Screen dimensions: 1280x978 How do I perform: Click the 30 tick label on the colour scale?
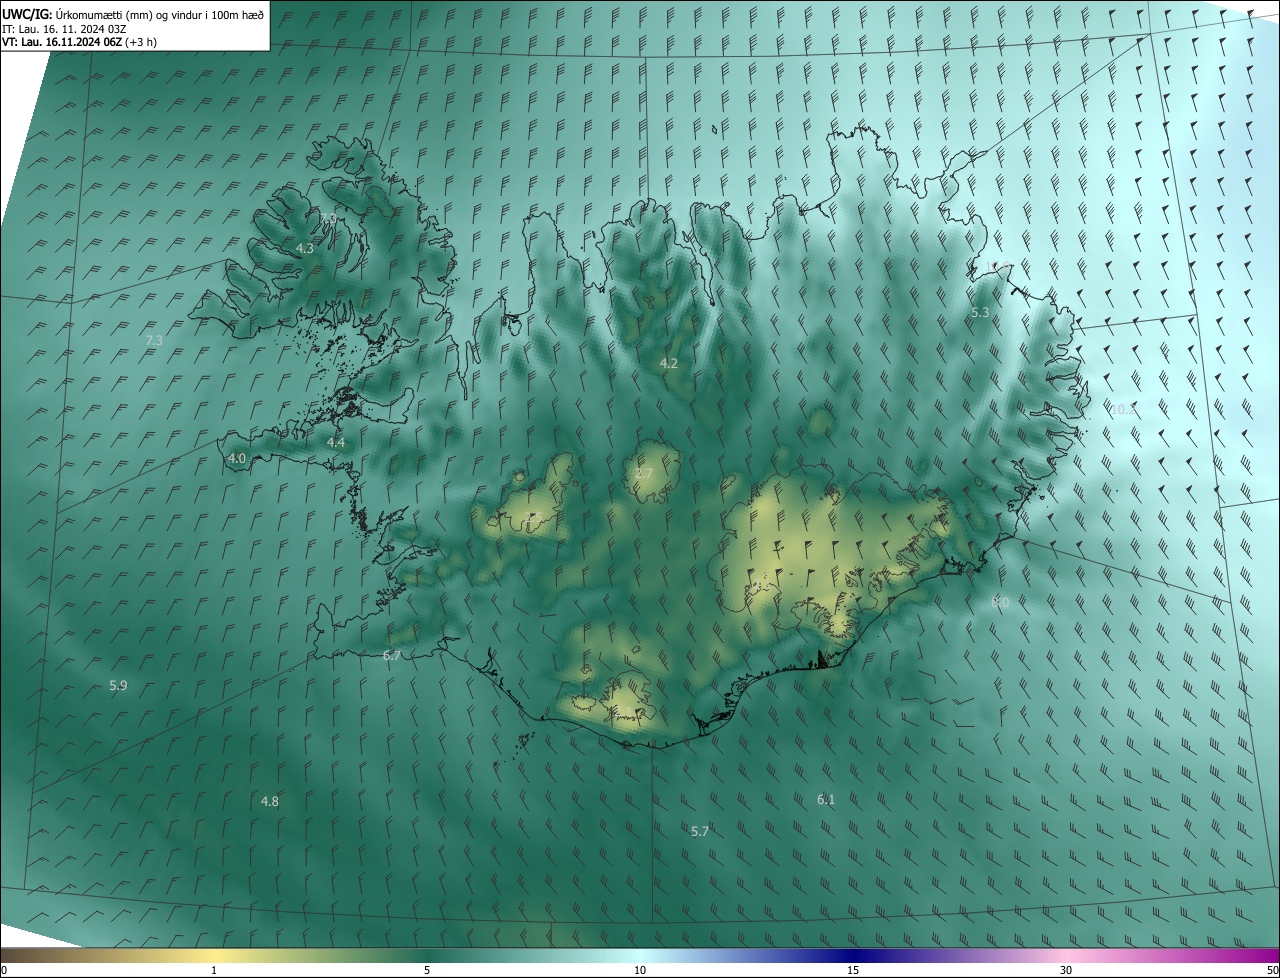click(1066, 971)
